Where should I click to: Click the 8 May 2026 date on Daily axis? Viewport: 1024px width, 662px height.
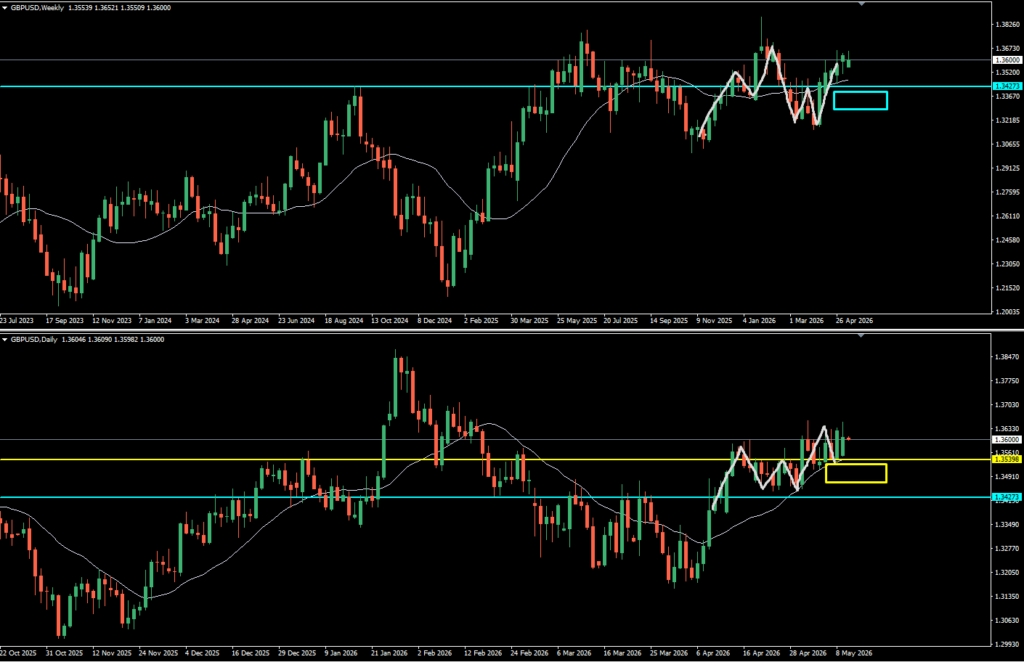click(854, 653)
